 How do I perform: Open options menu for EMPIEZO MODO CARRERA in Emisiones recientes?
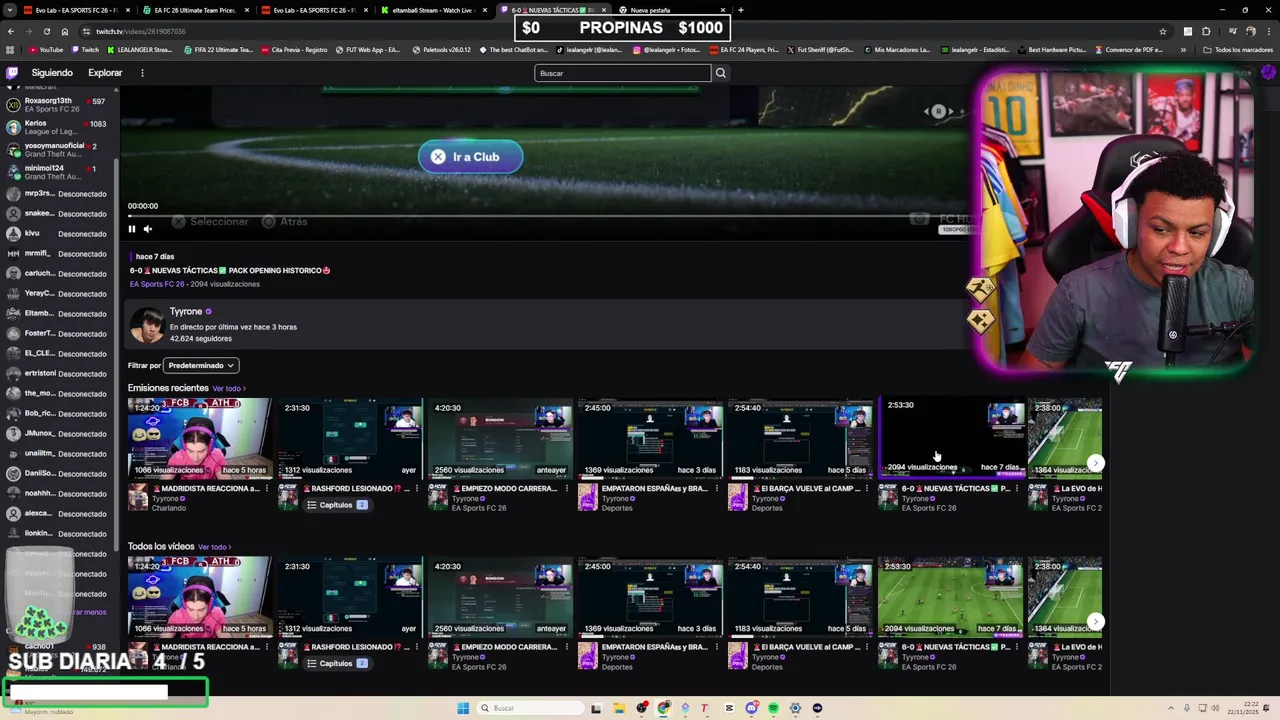tap(567, 489)
